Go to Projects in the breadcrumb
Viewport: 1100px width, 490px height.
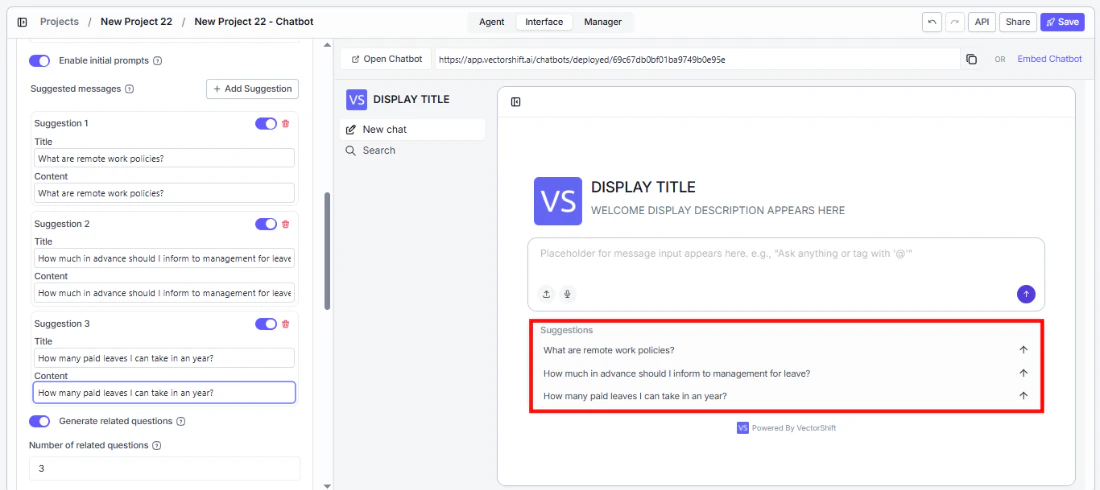tap(60, 22)
